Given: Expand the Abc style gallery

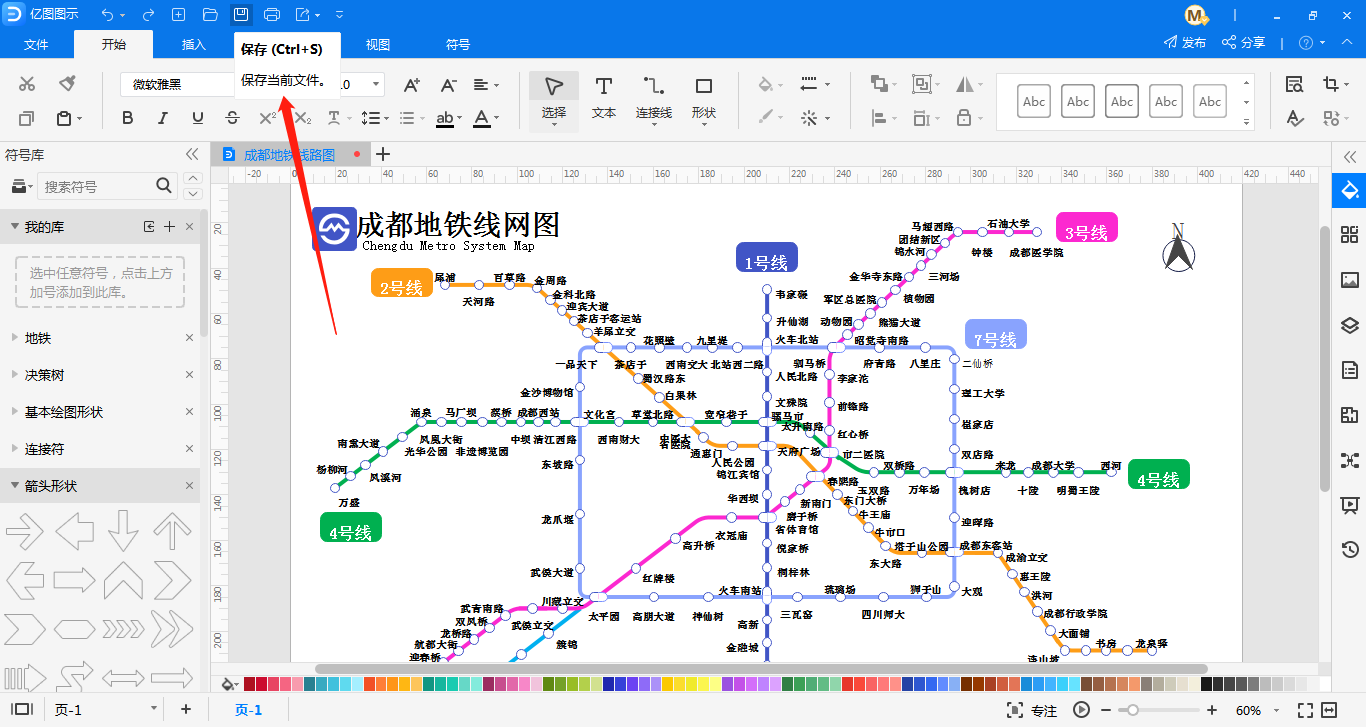Looking at the screenshot, I should pos(1246,122).
